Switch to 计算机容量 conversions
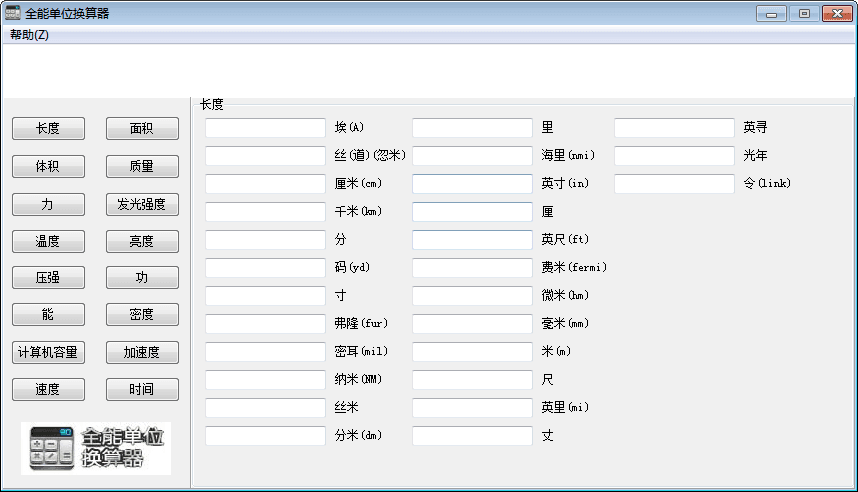The image size is (858, 492). click(x=48, y=353)
